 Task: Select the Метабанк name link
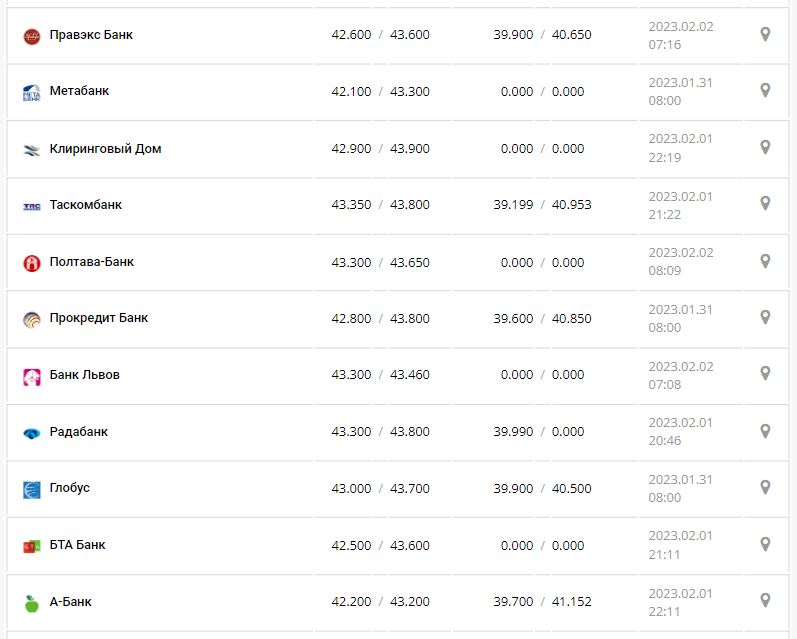[80, 91]
